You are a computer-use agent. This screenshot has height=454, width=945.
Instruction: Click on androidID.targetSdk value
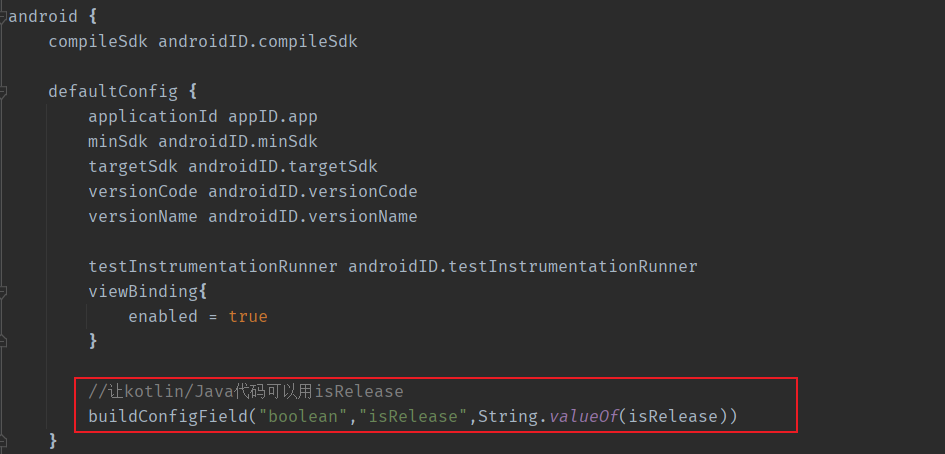[x=282, y=166]
